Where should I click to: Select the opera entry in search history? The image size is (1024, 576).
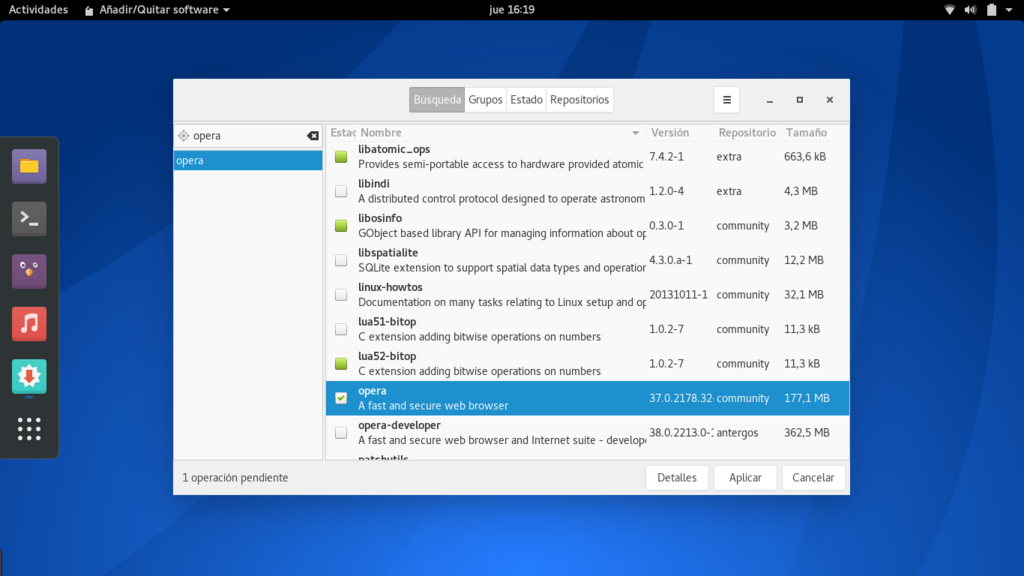tap(248, 160)
